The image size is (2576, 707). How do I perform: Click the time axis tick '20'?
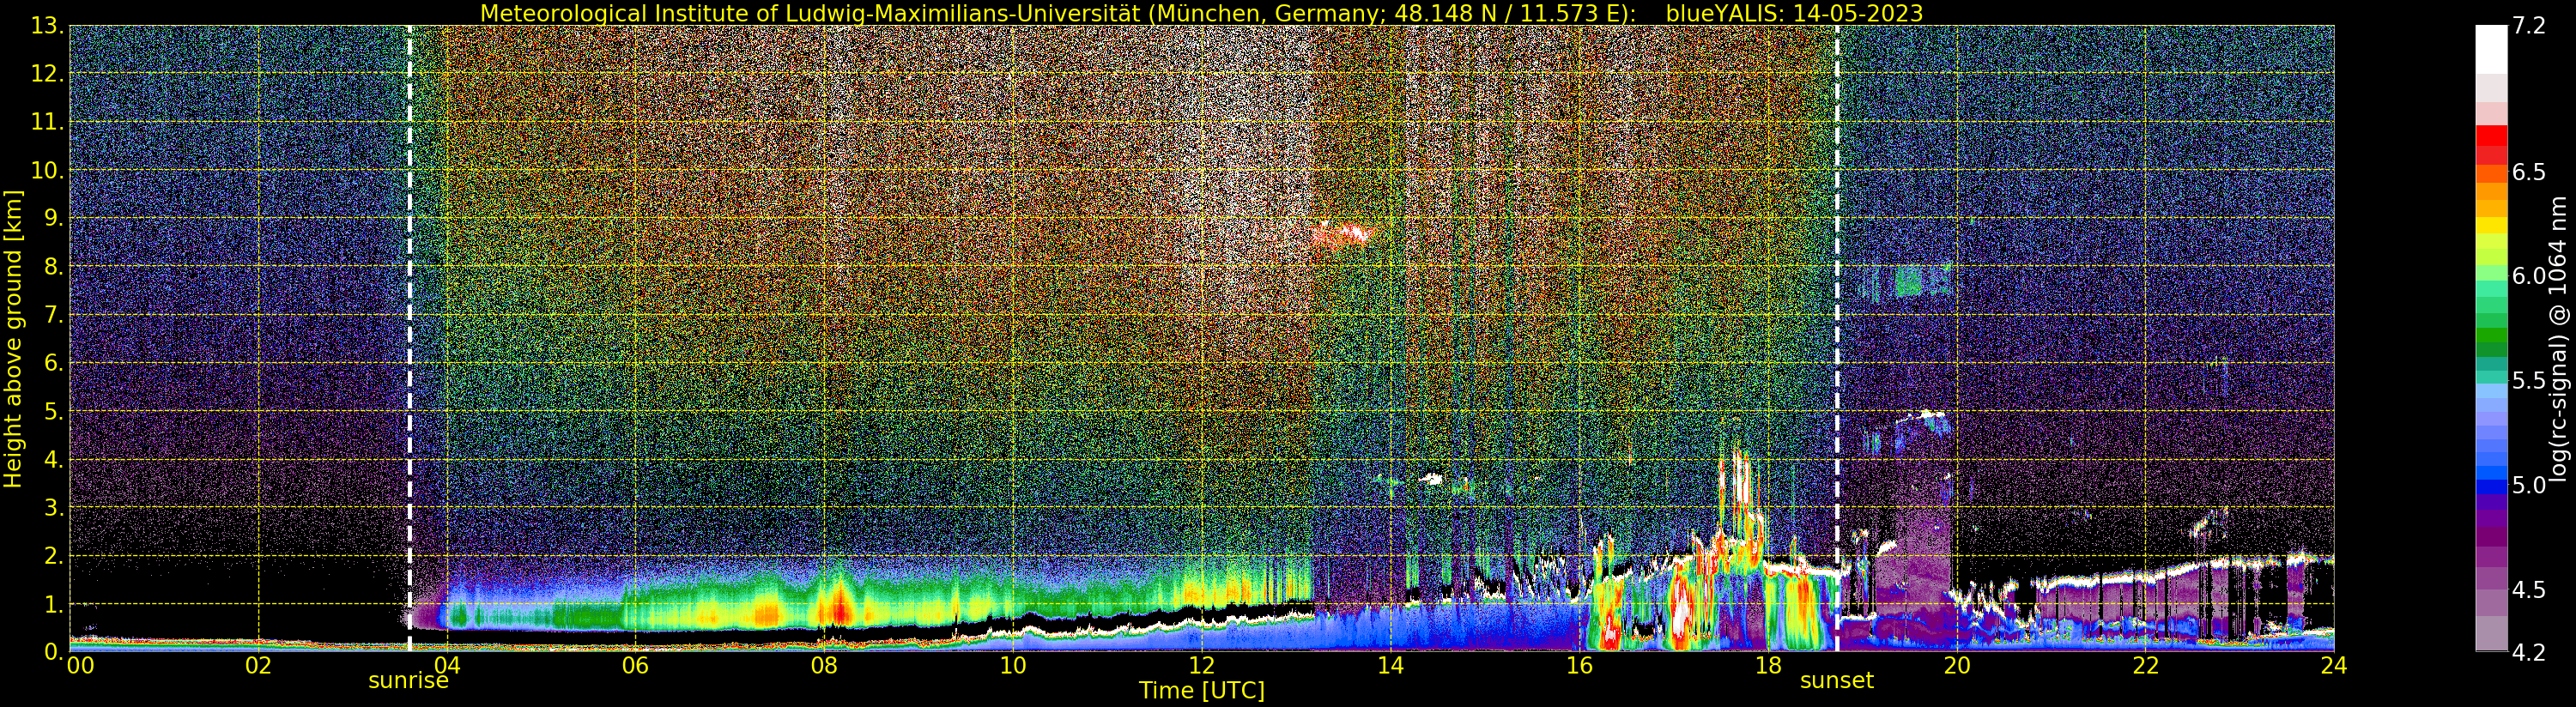click(x=1957, y=666)
